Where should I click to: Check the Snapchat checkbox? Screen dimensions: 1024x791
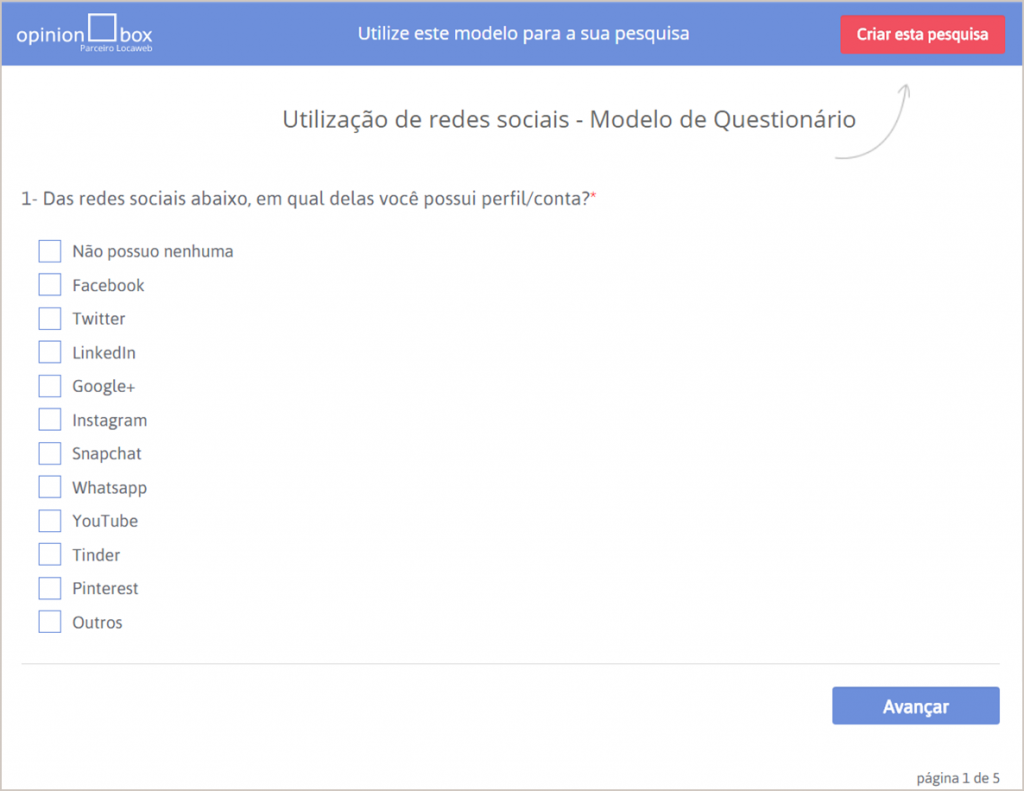tap(49, 453)
